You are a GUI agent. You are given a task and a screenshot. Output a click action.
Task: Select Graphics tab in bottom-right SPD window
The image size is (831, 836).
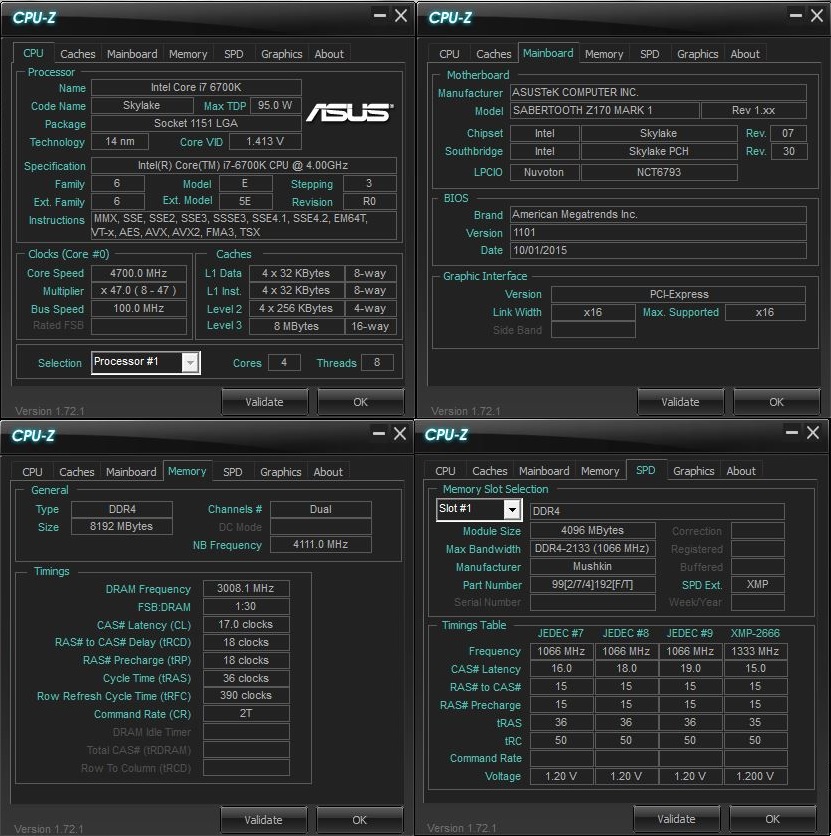click(693, 471)
